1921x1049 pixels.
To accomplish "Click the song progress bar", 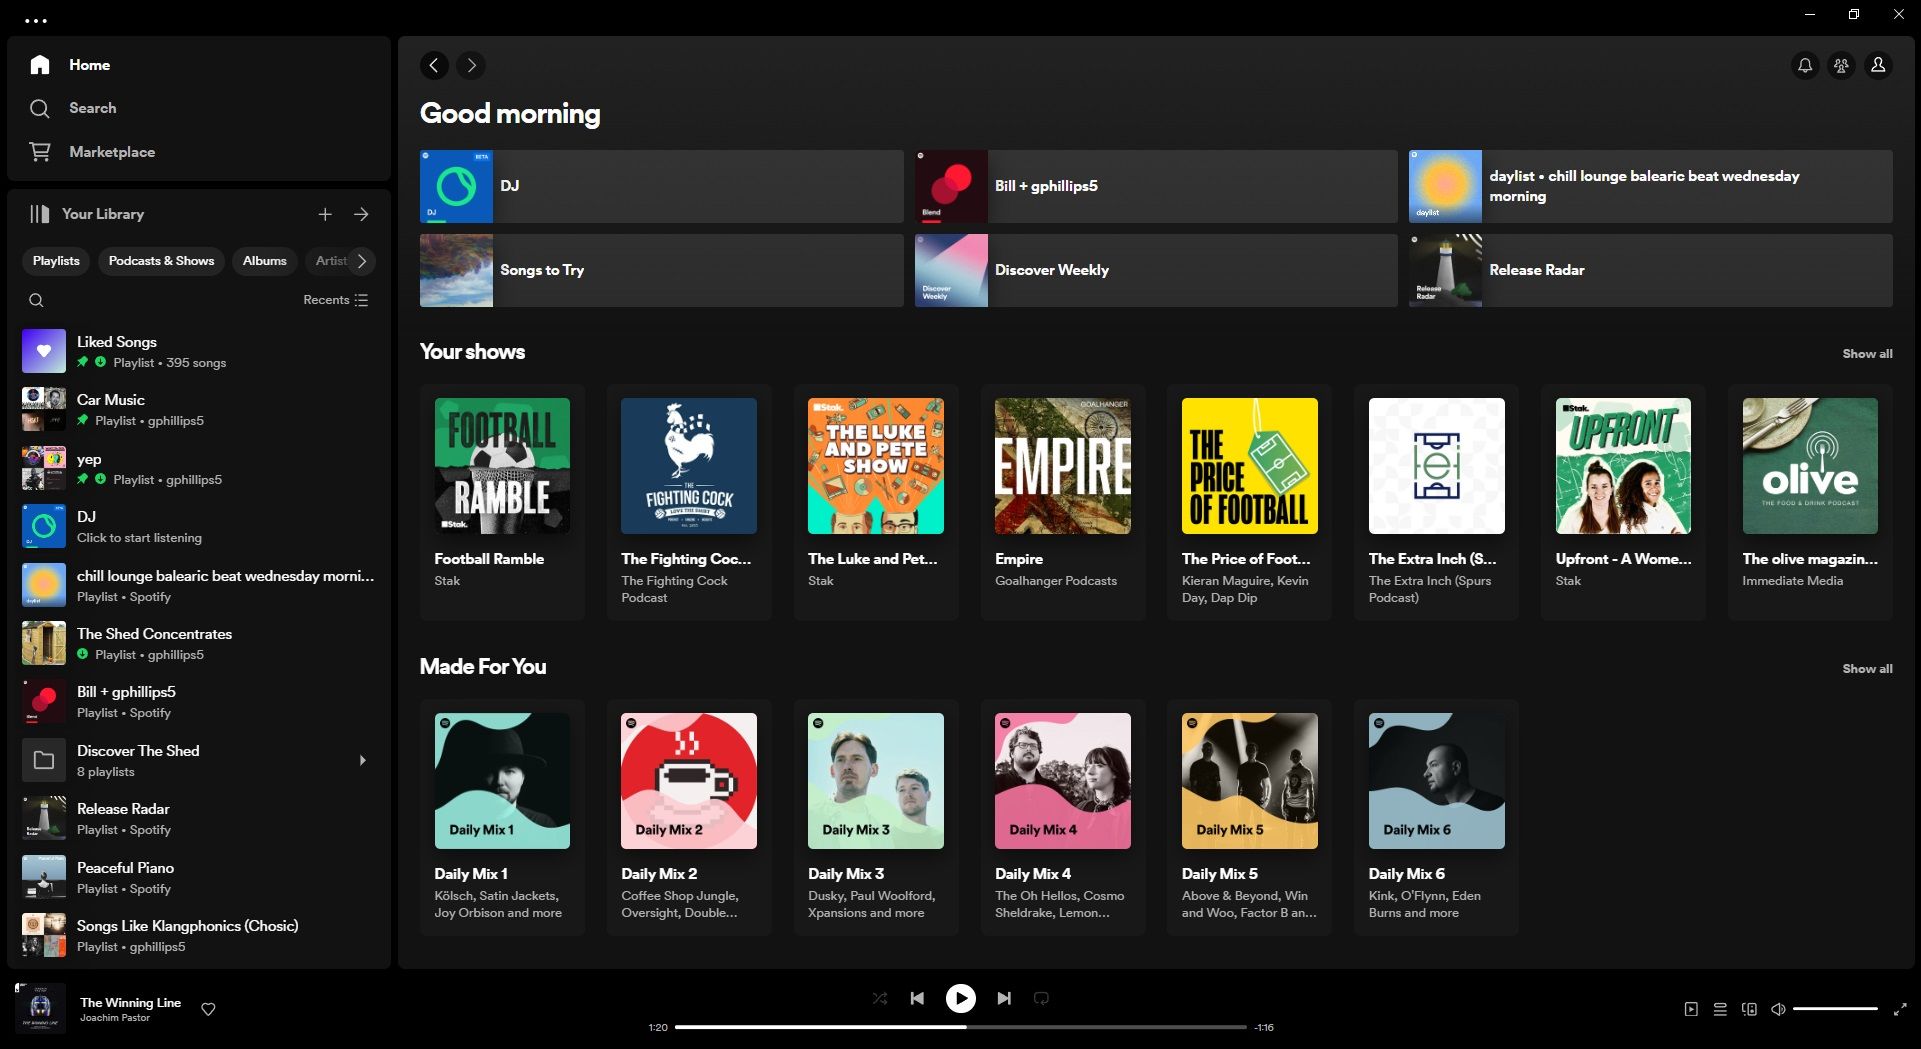I will pos(960,1026).
